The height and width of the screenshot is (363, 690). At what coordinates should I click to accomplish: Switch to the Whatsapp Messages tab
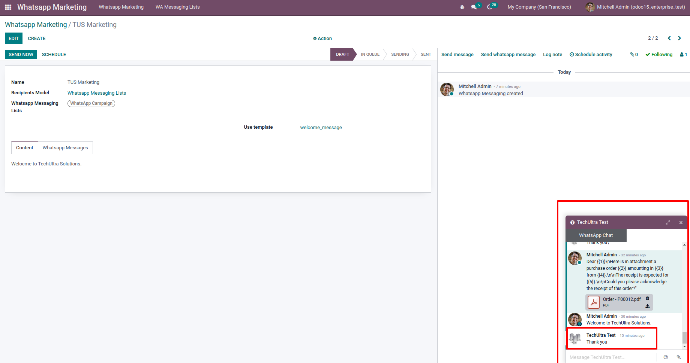click(65, 148)
